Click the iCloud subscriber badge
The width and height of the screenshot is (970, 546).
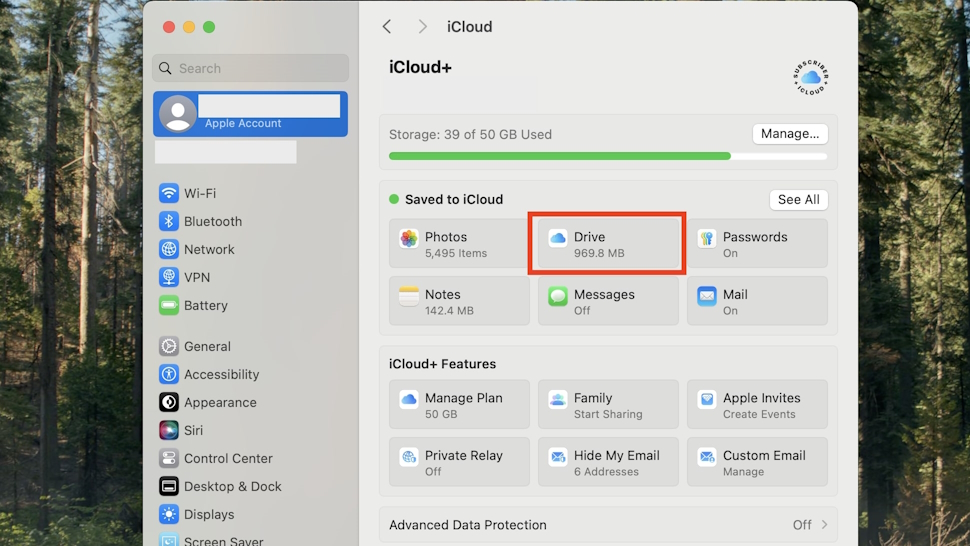pos(811,77)
